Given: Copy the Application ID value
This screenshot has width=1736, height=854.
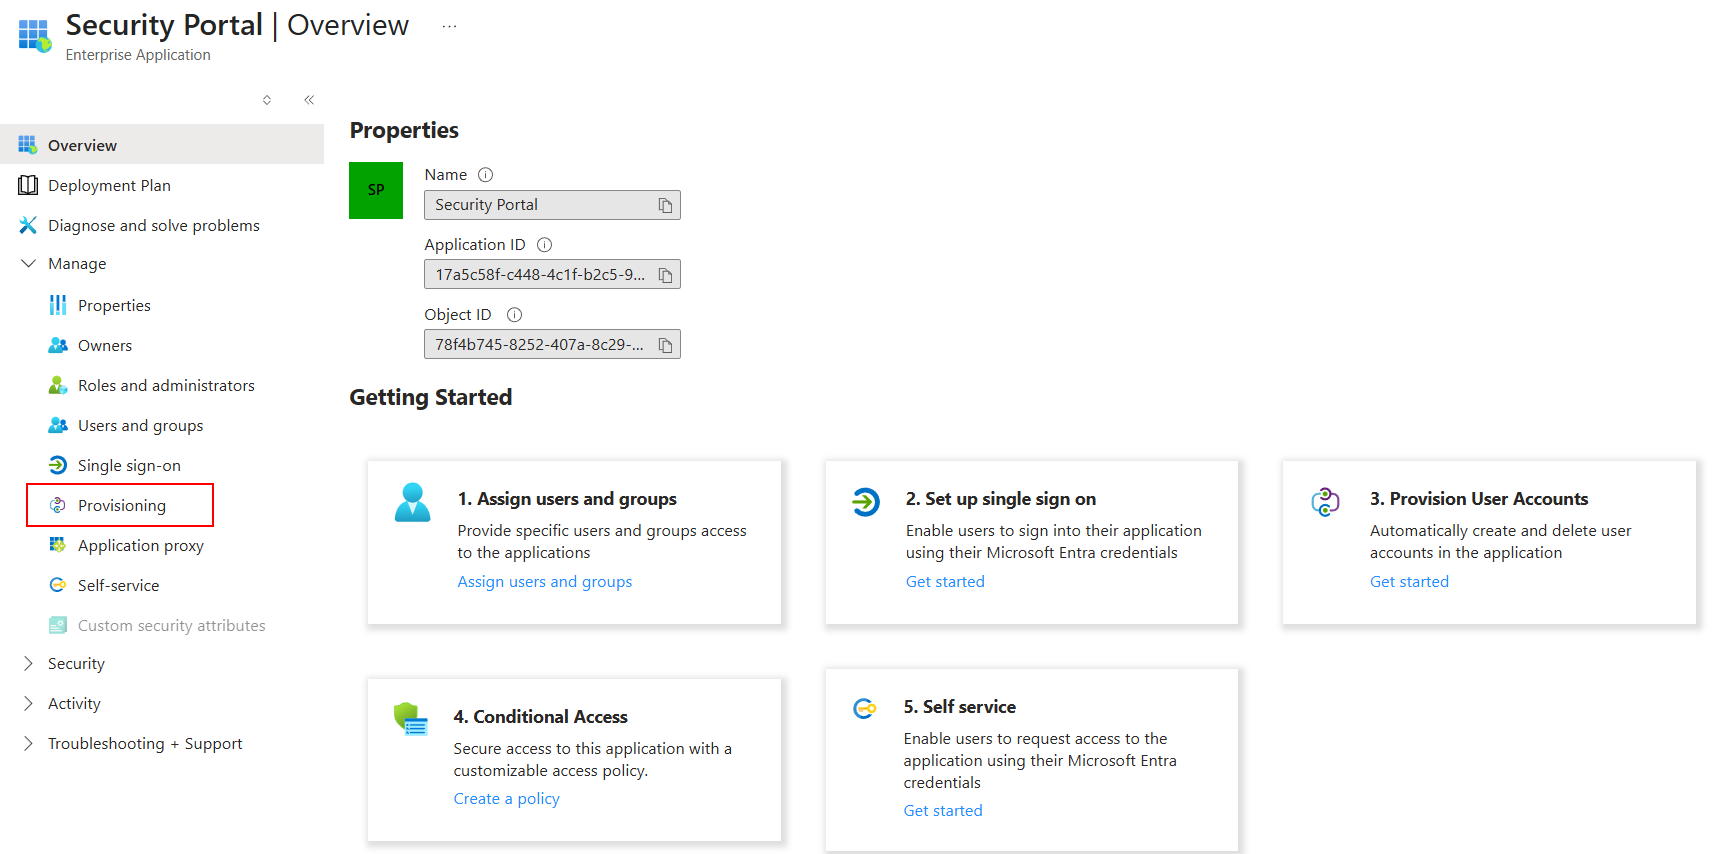Looking at the screenshot, I should click(665, 275).
